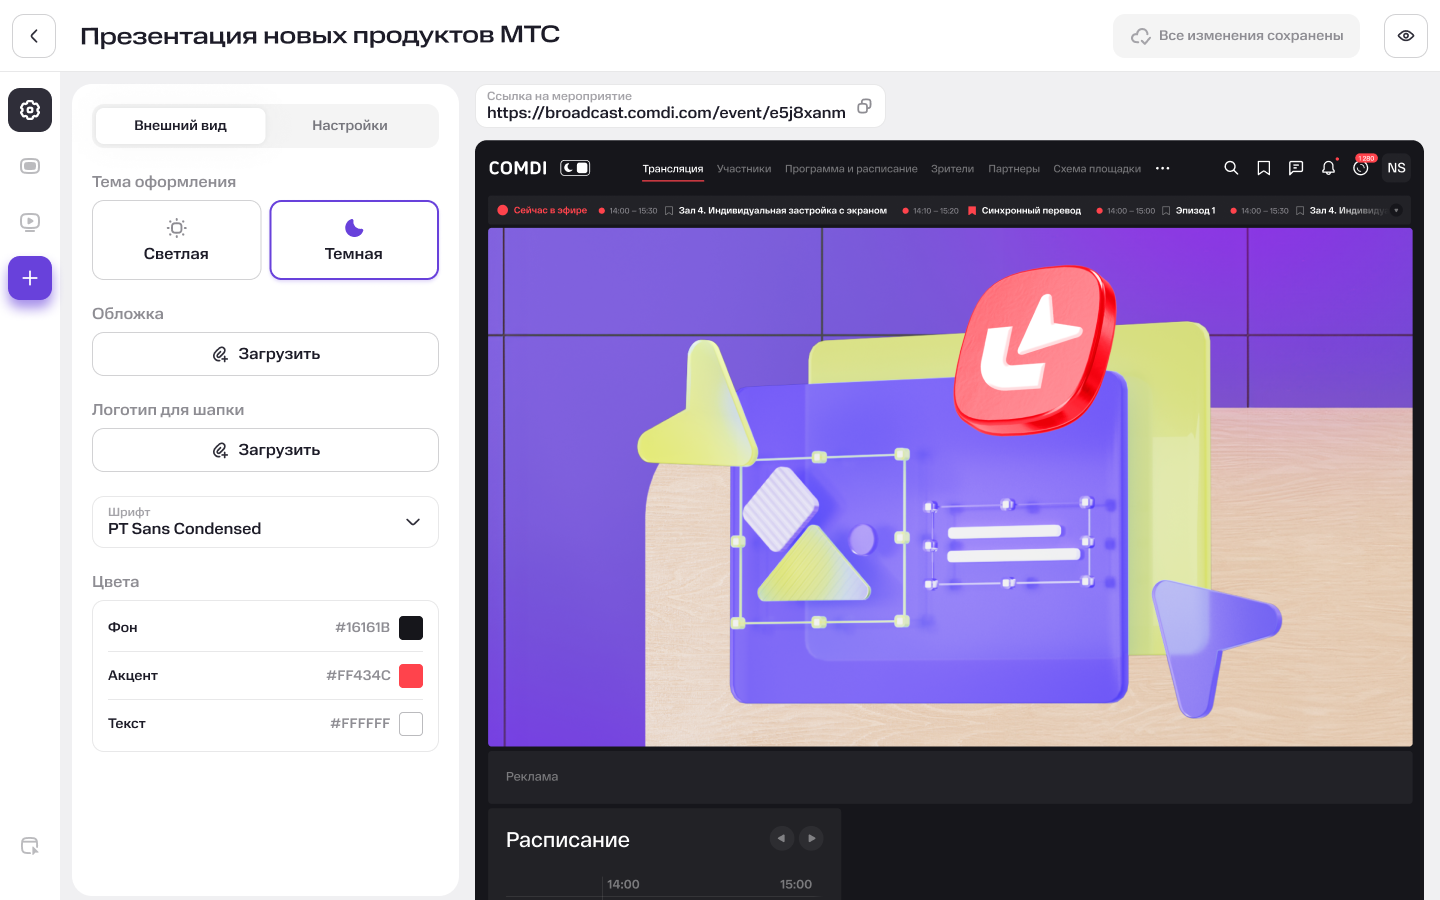
Task: Expand the live sessions ticker arrow
Action: (1397, 210)
